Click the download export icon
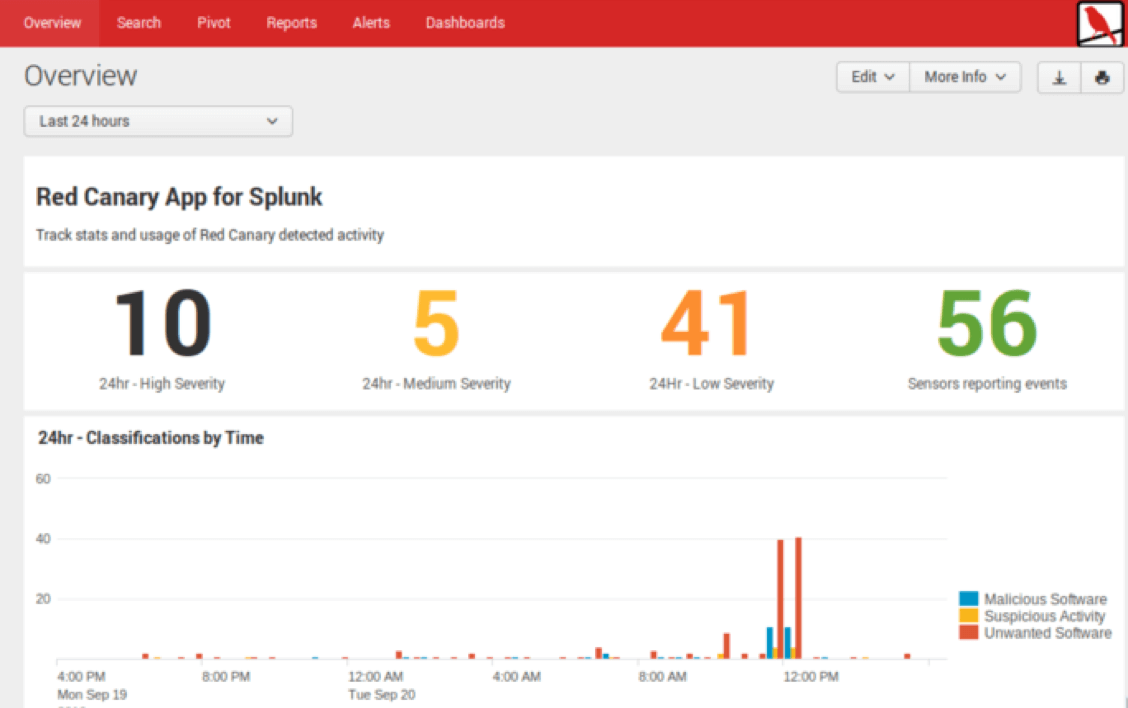 1059,77
